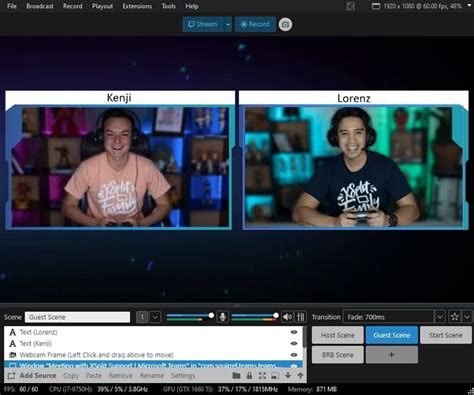Open the Tools menu
This screenshot has width=474, height=395.
click(168, 6)
